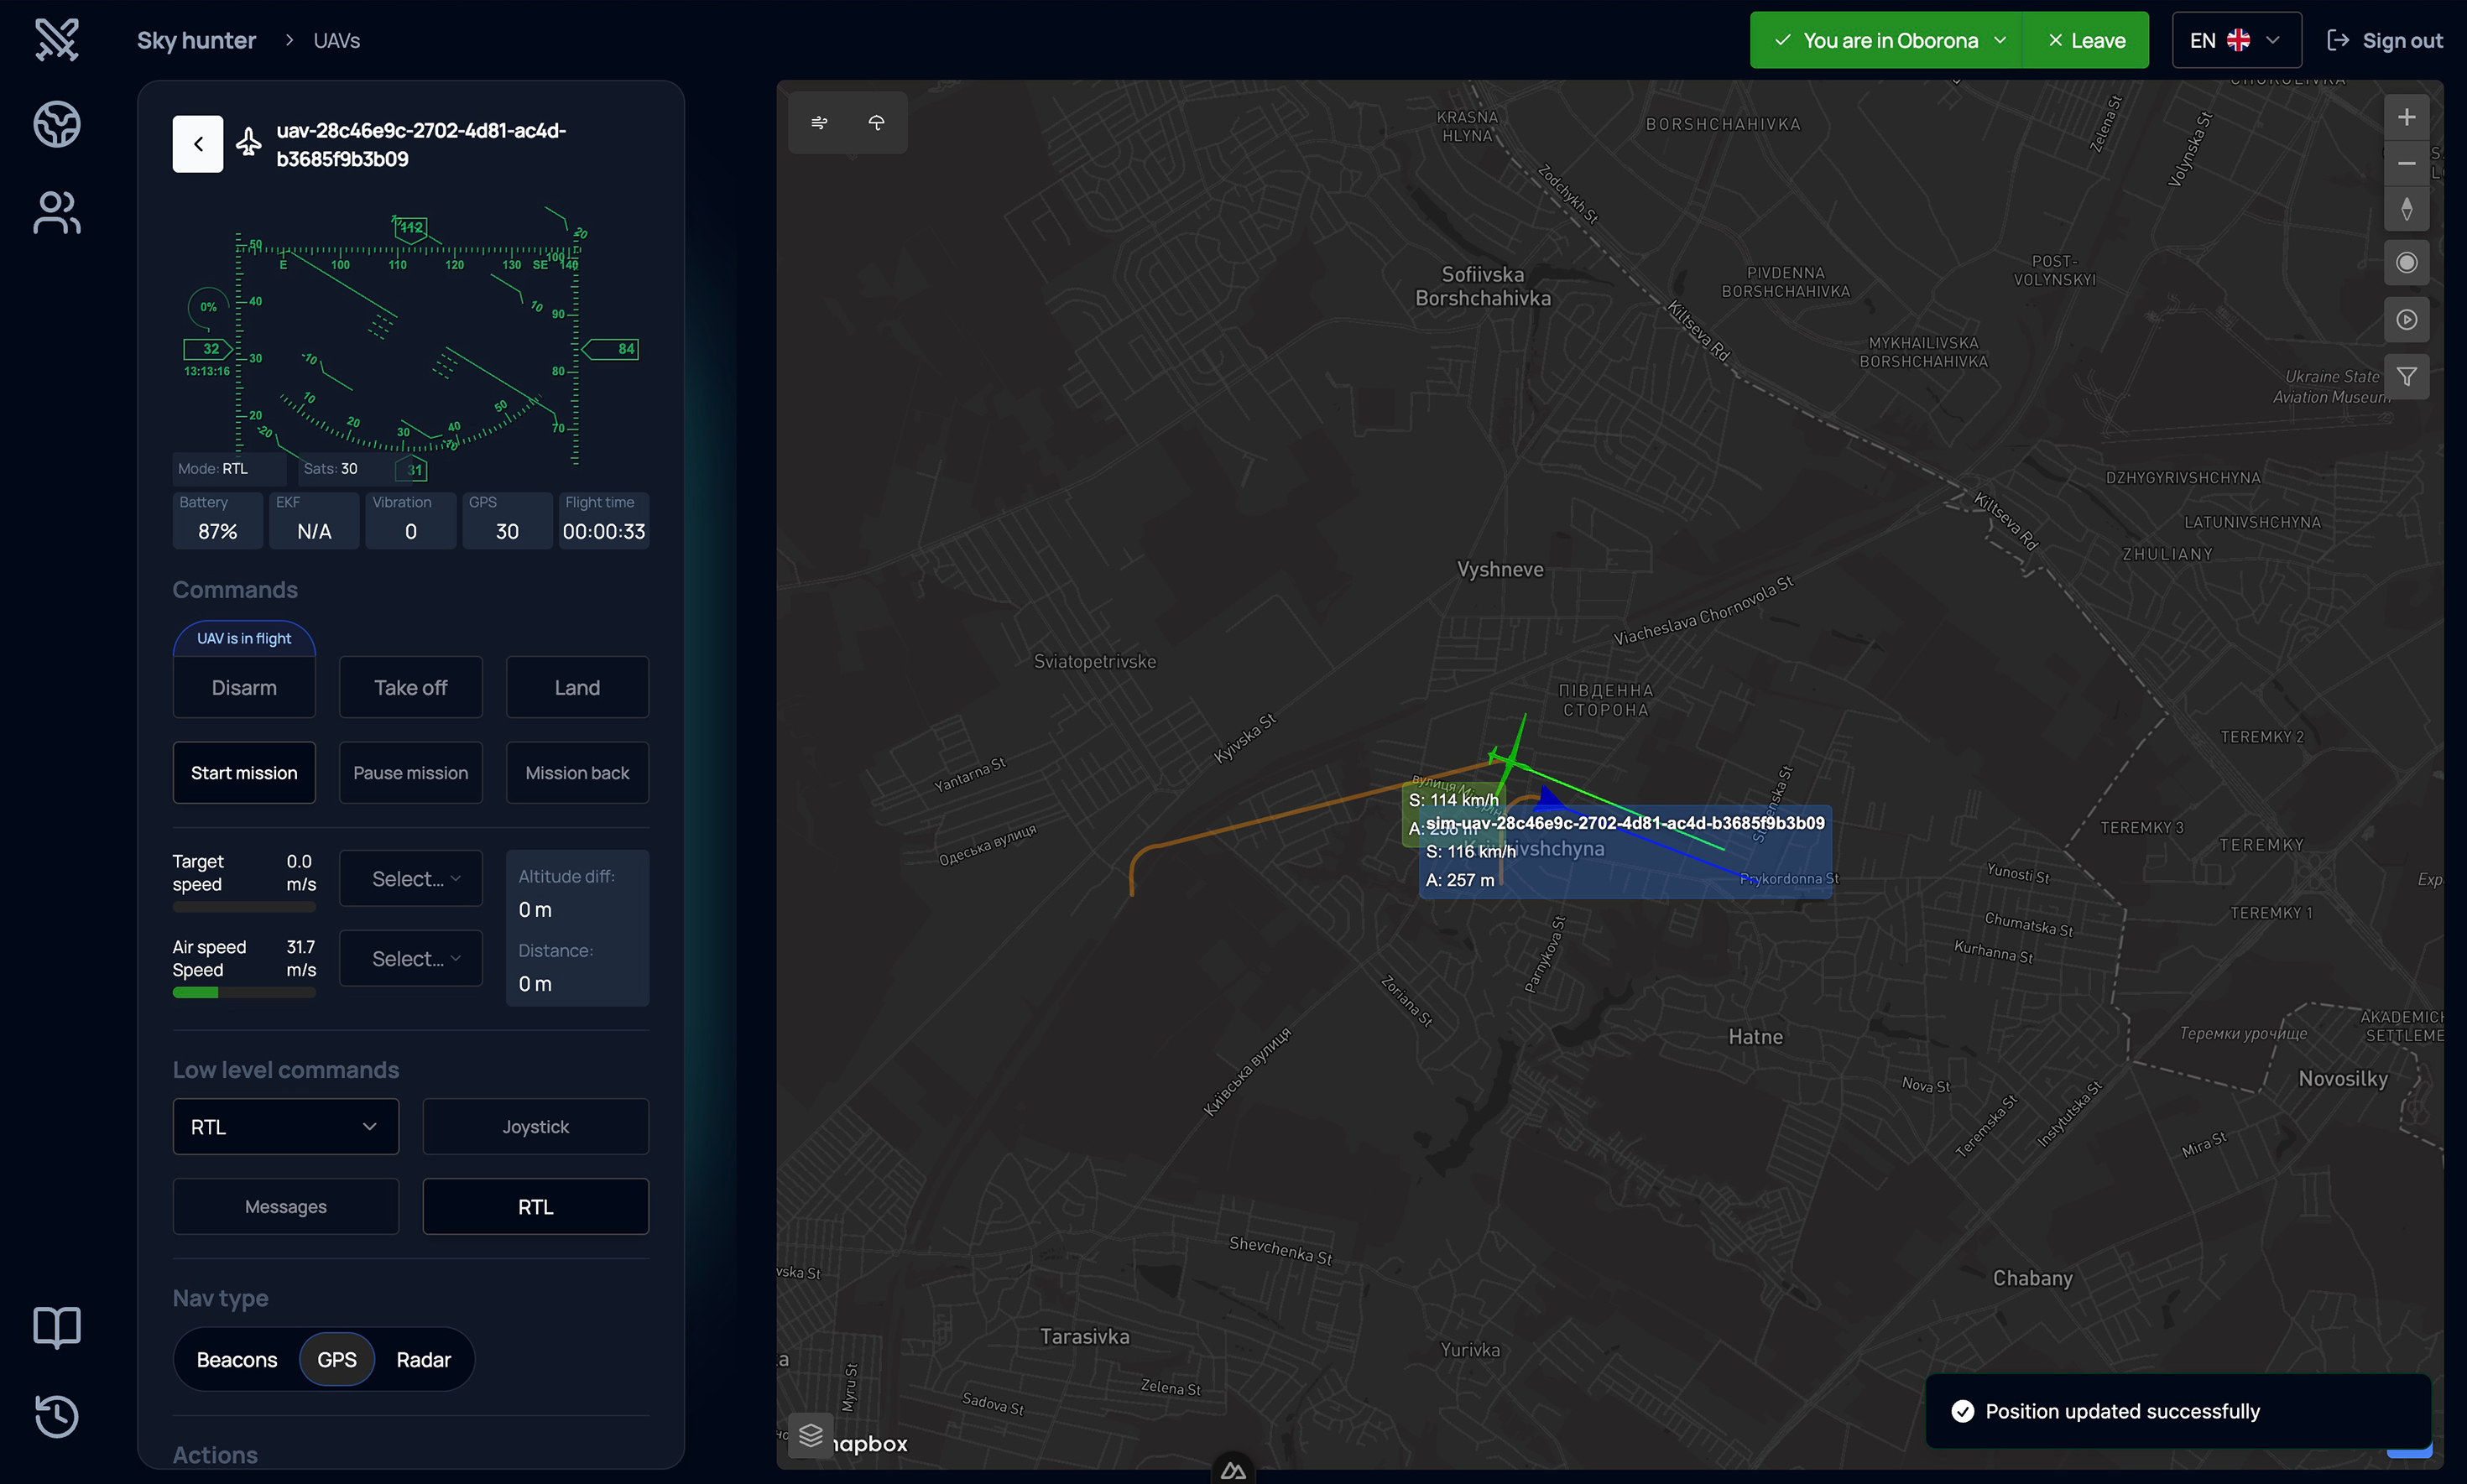The width and height of the screenshot is (2467, 1484).
Task: Select Radar nav type
Action: 423,1359
